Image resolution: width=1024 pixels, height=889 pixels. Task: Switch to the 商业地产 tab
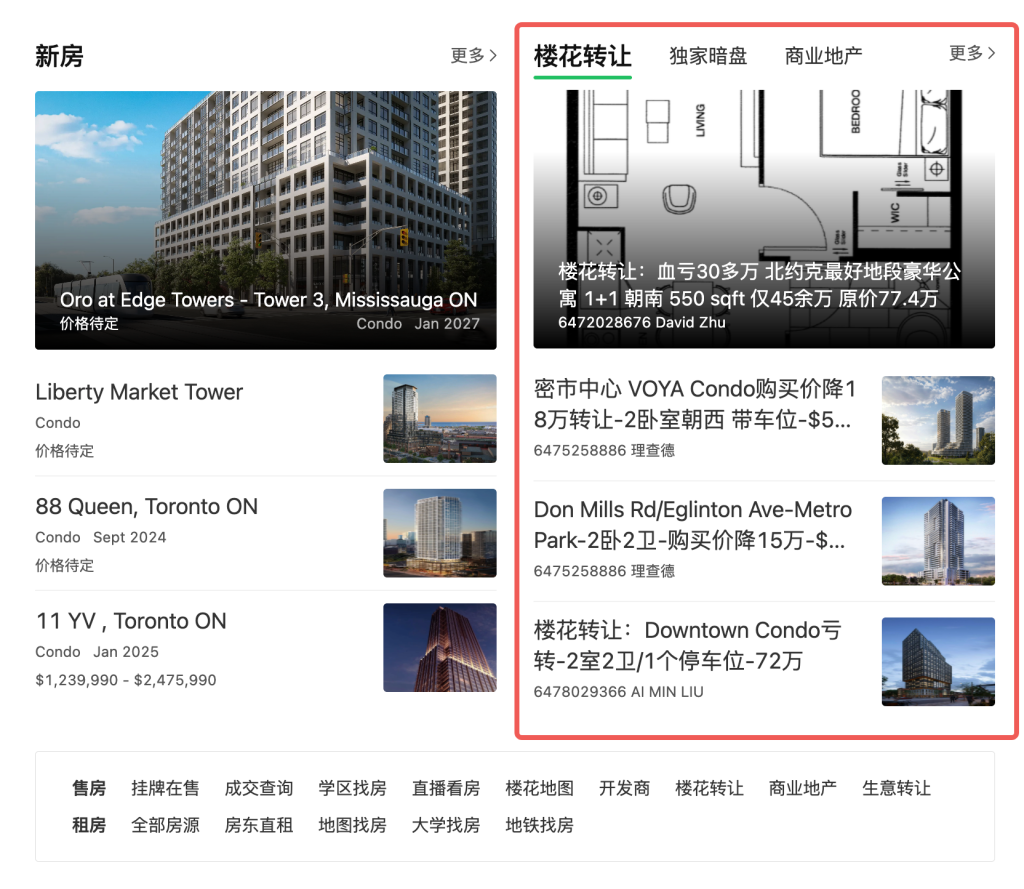824,56
